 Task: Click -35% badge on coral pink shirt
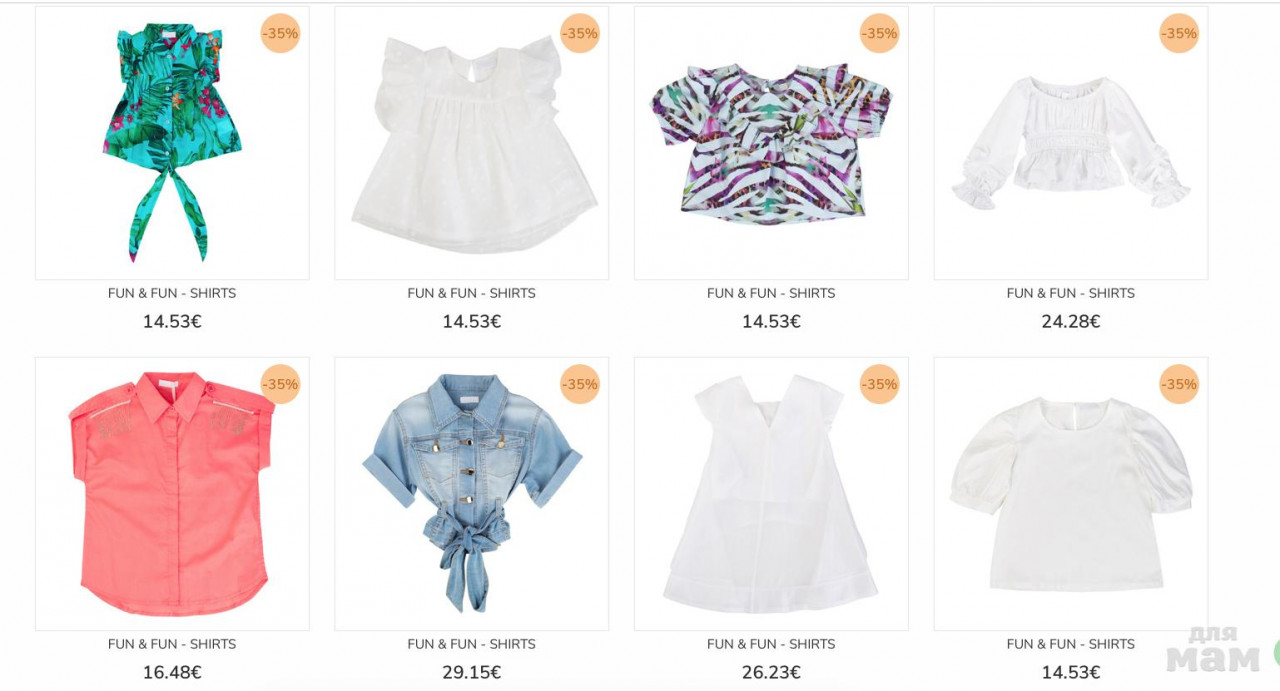(280, 384)
